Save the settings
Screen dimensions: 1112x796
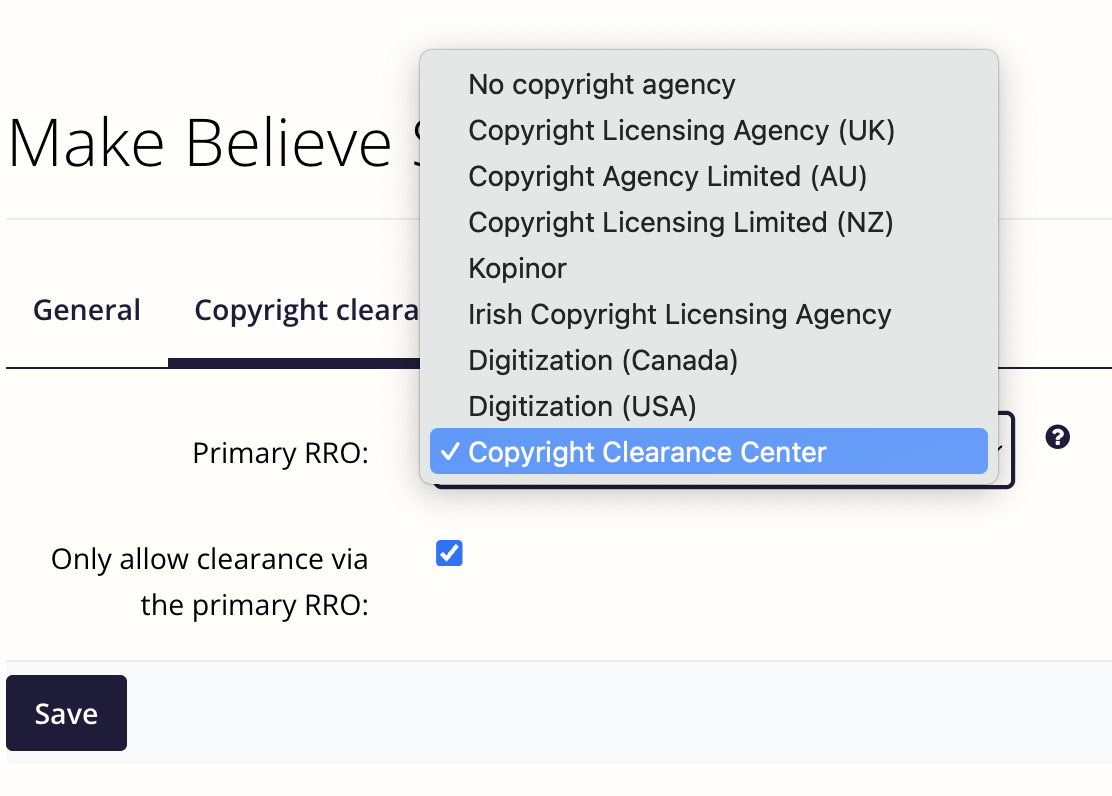coord(67,713)
